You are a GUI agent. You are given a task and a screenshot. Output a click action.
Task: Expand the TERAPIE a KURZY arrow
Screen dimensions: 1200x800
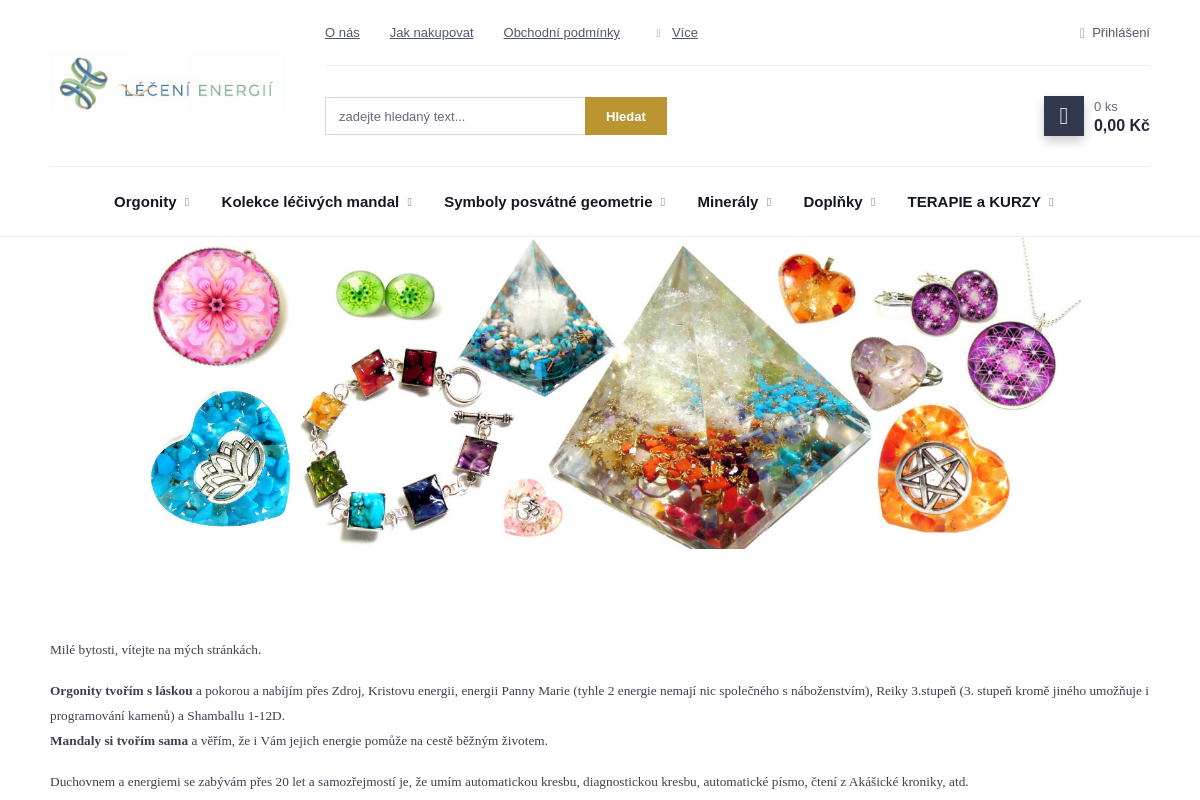point(1051,202)
